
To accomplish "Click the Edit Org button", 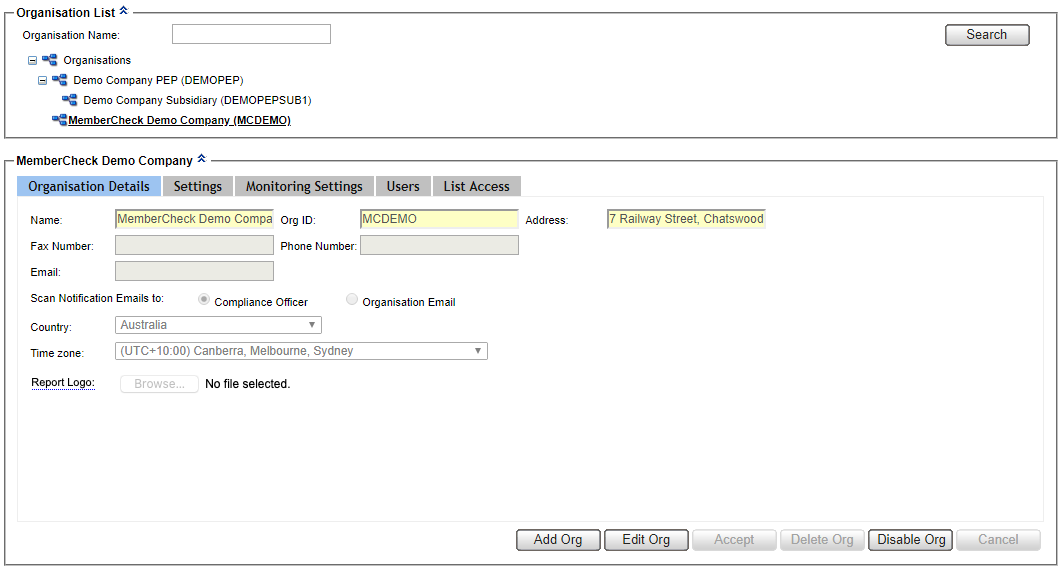I will coord(646,540).
